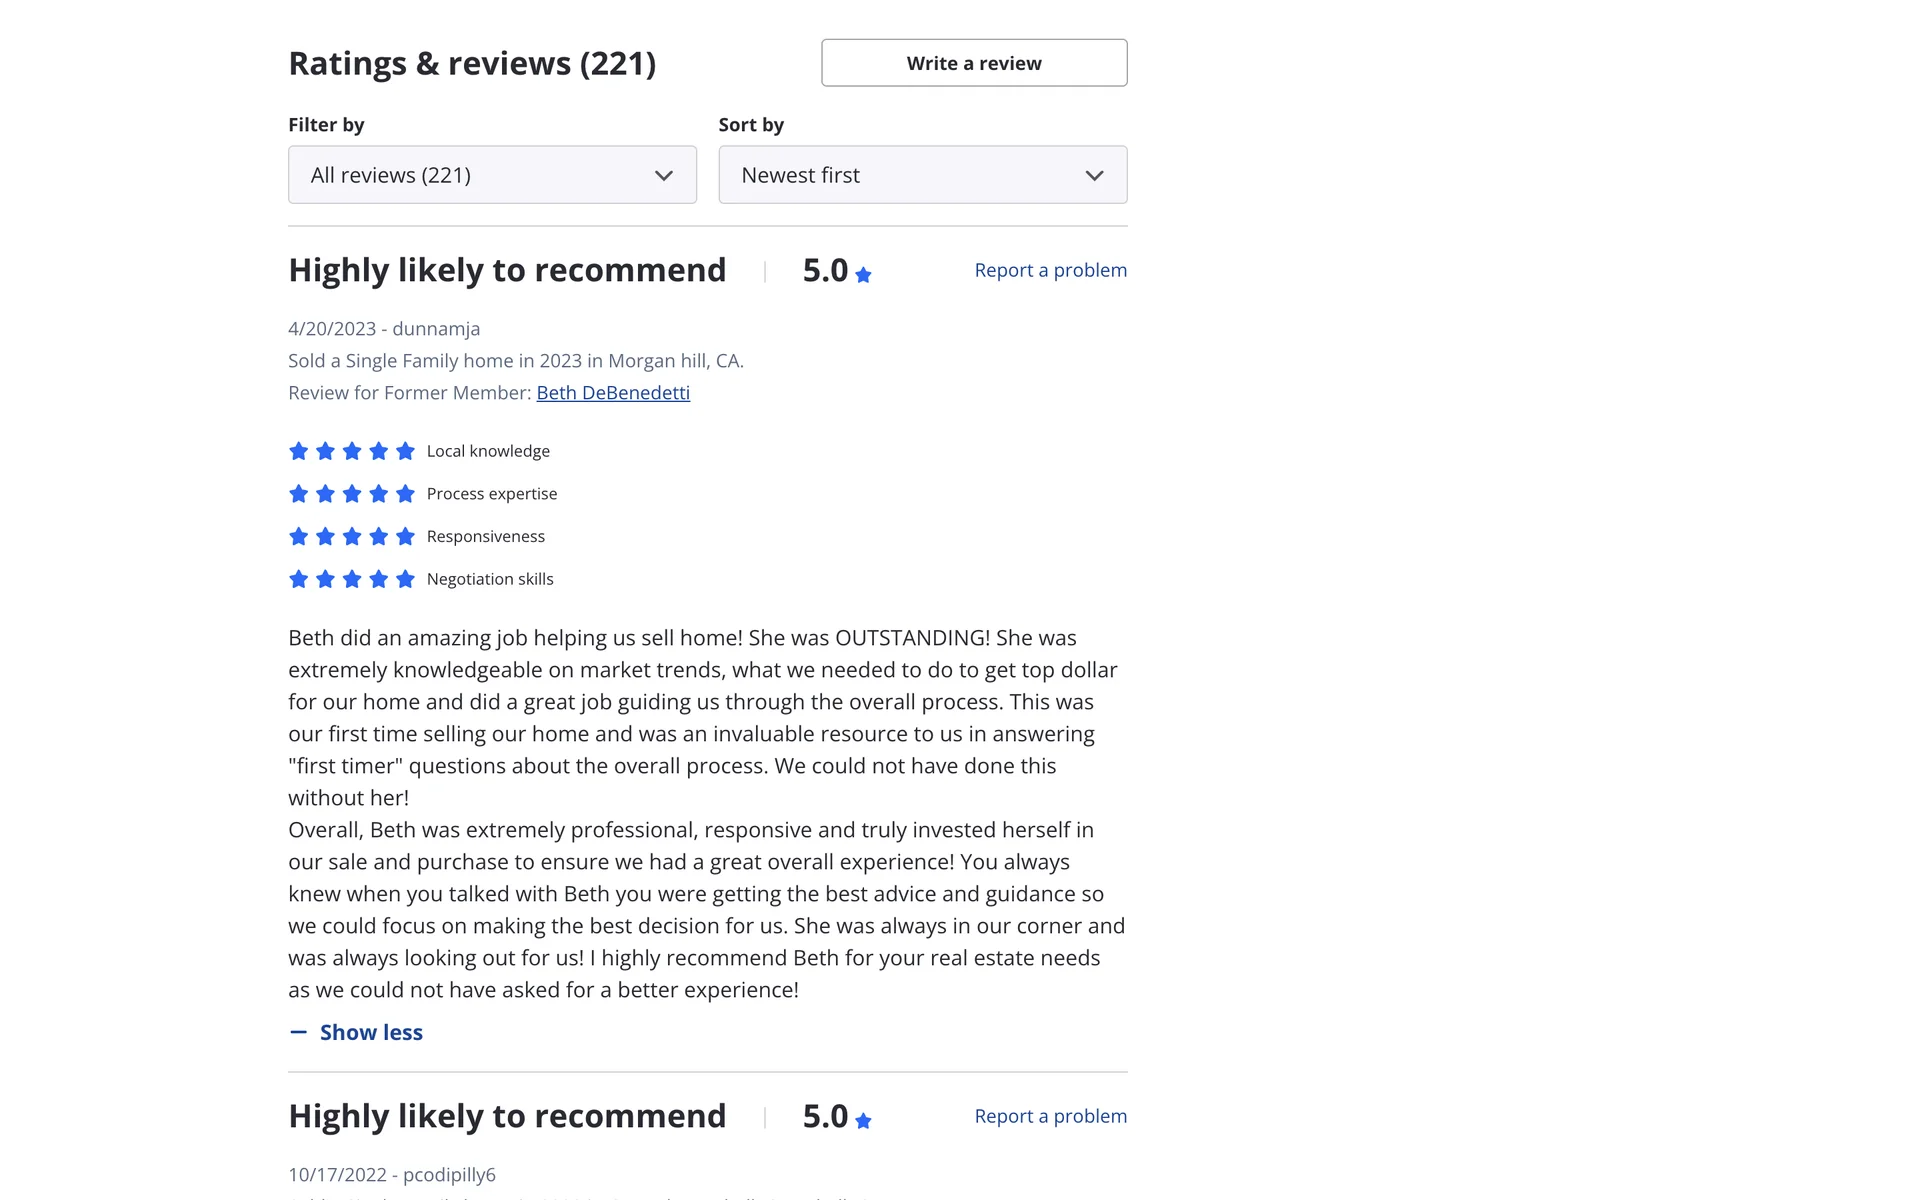The height and width of the screenshot is (1200, 1920).
Task: Report a problem with pcodipilly6's review
Action: pos(1050,1116)
